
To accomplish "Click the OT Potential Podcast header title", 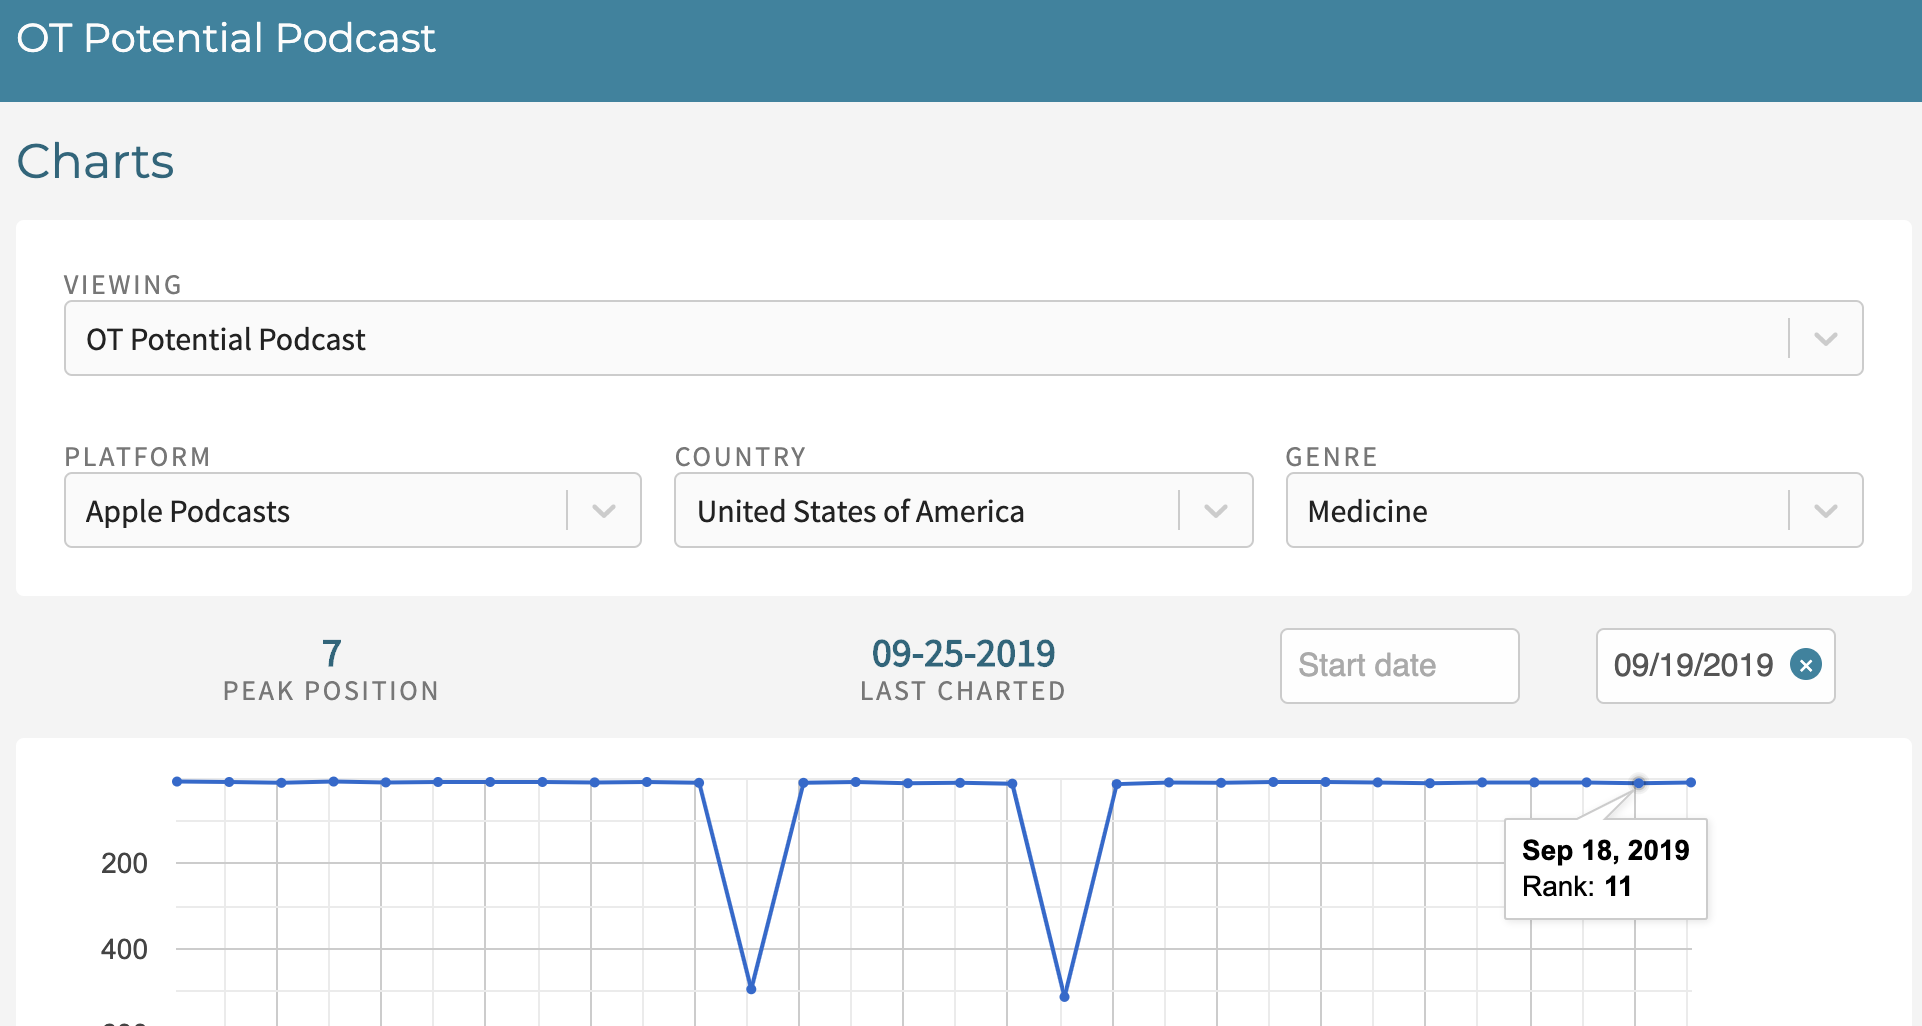I will pos(226,38).
